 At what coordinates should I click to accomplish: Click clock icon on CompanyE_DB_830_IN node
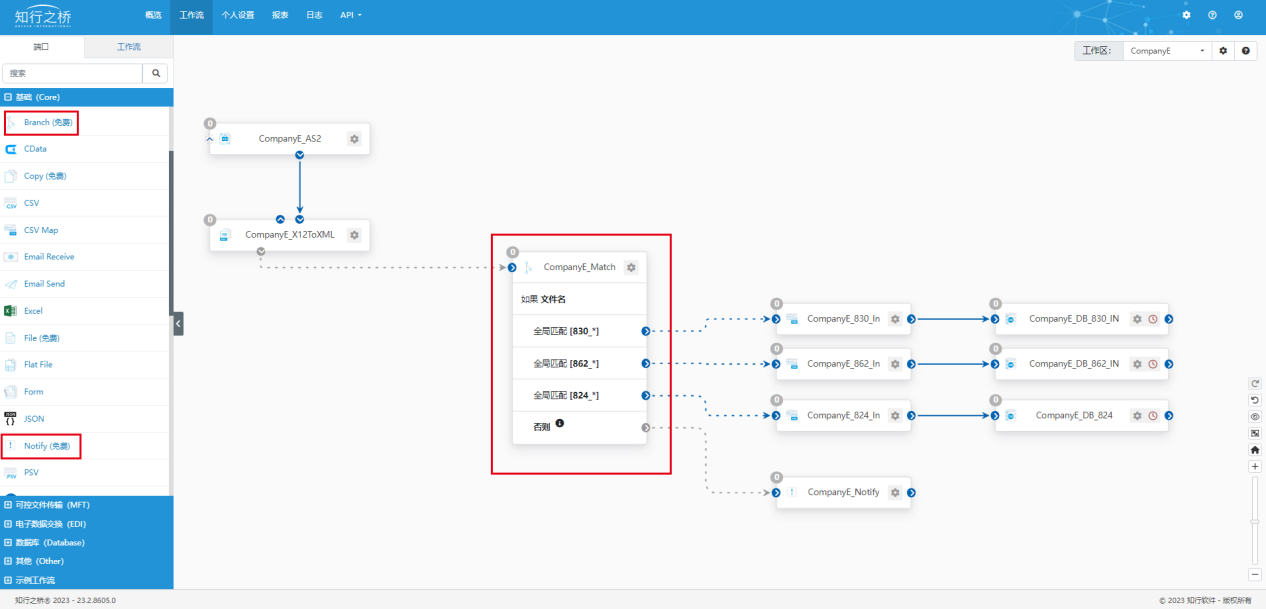[x=1152, y=319]
